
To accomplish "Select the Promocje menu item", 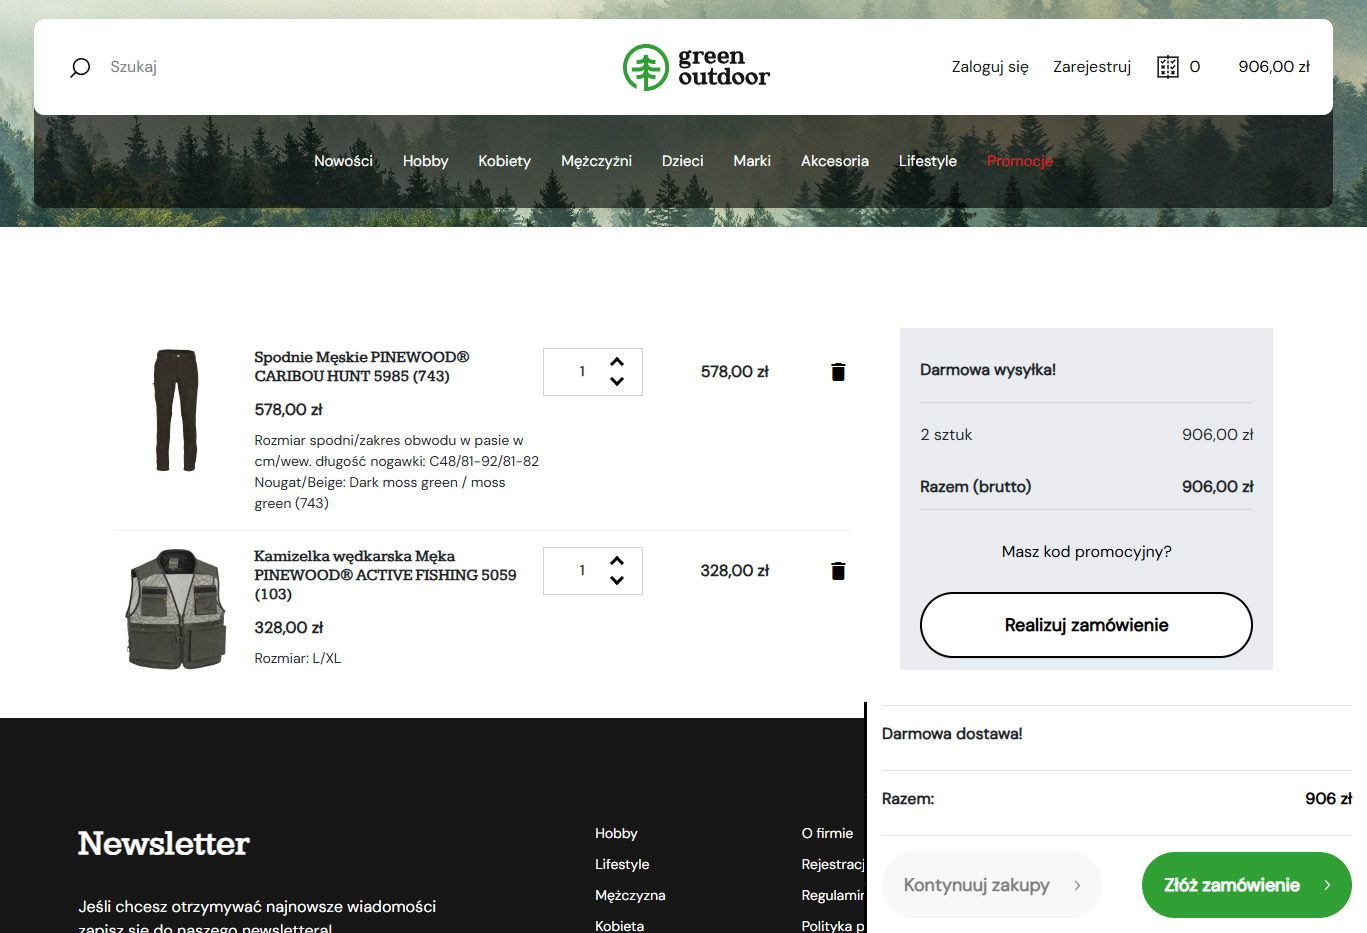I will tap(1019, 161).
